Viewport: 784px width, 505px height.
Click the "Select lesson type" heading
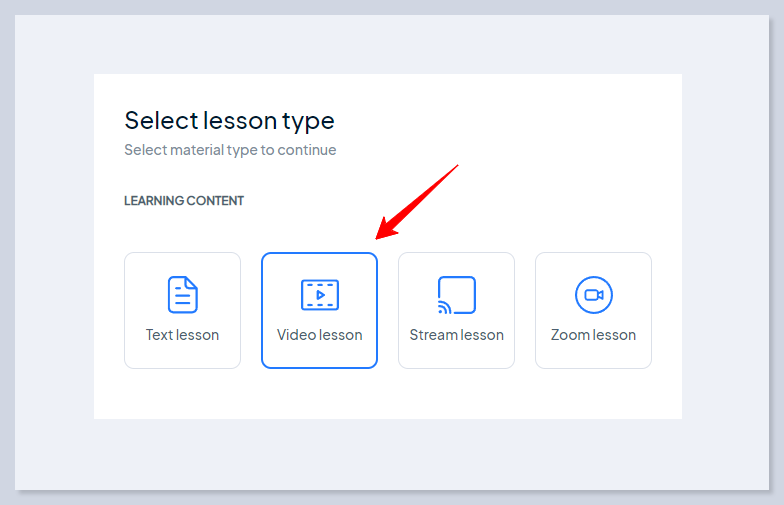click(x=230, y=121)
